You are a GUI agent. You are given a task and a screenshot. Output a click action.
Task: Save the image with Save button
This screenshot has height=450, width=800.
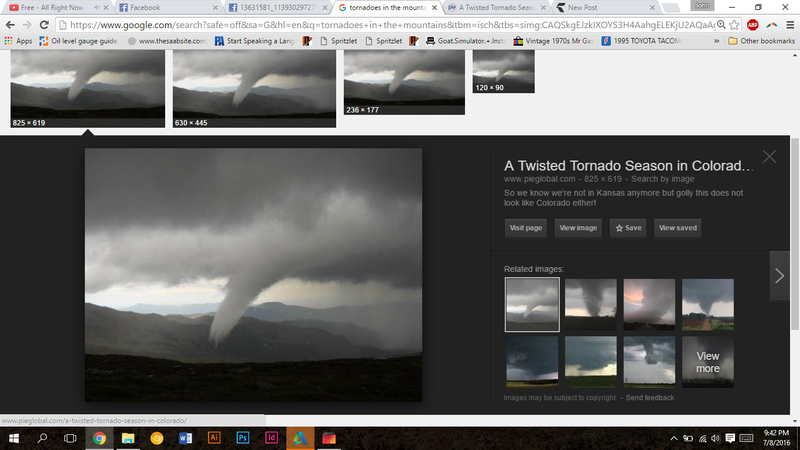[x=628, y=228]
